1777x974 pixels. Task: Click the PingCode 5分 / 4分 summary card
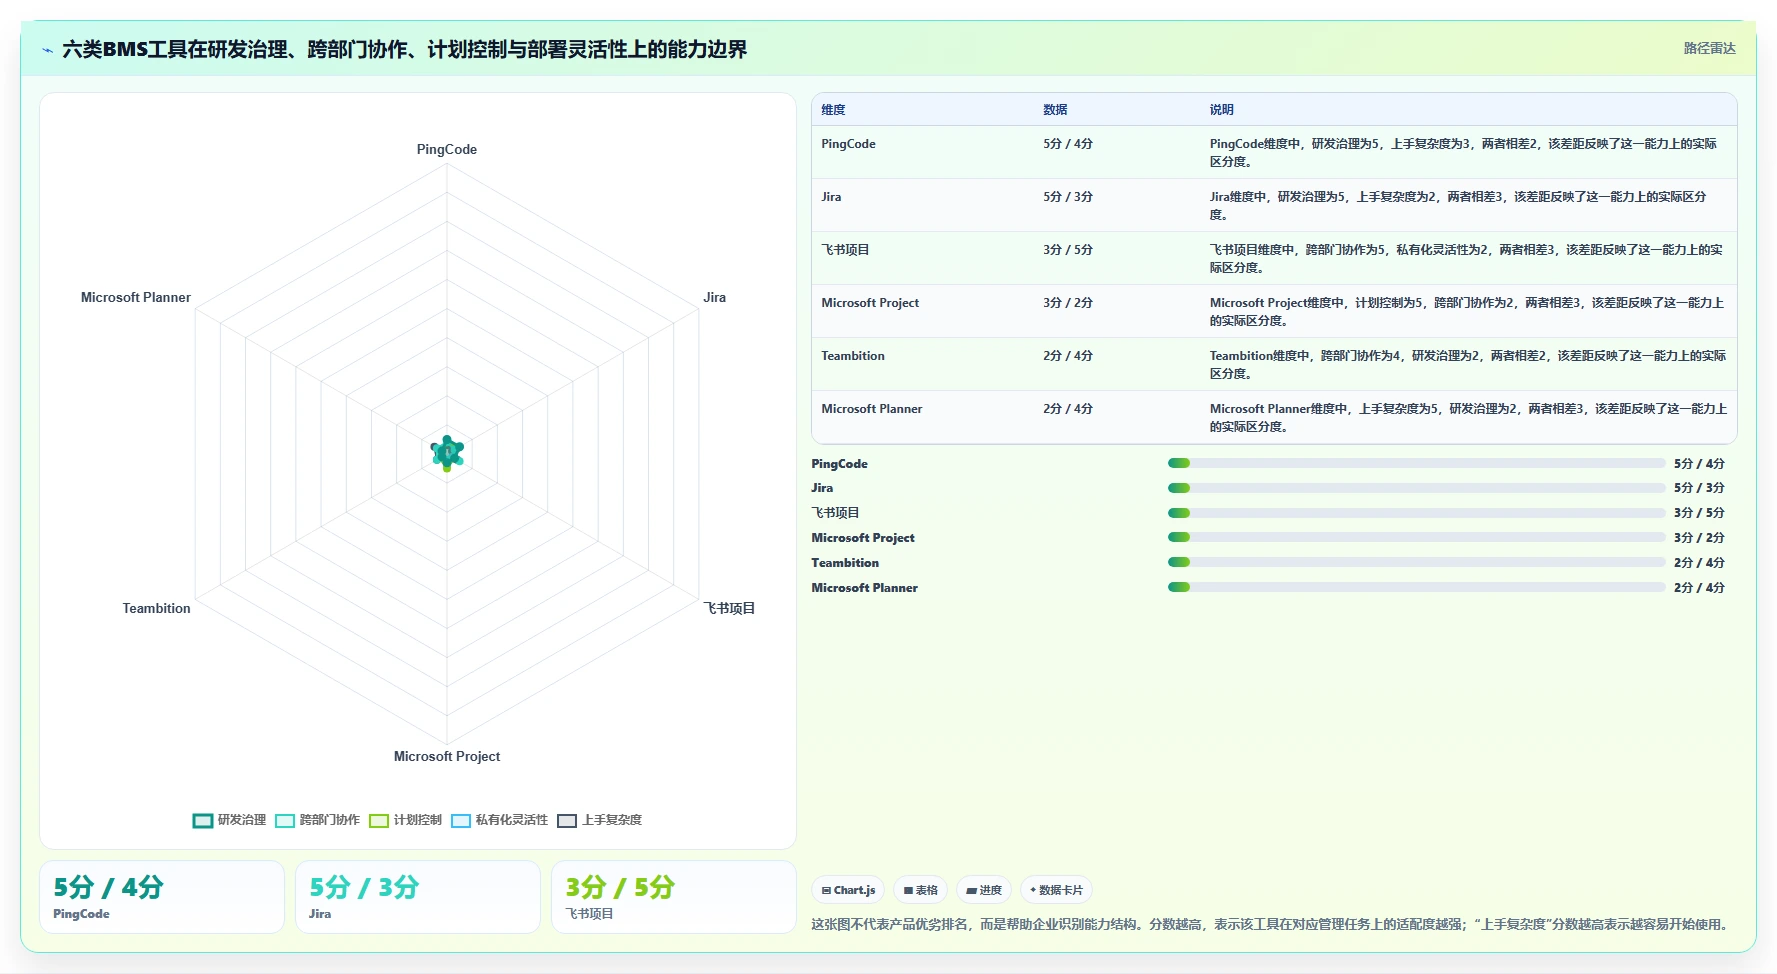pyautogui.click(x=162, y=897)
